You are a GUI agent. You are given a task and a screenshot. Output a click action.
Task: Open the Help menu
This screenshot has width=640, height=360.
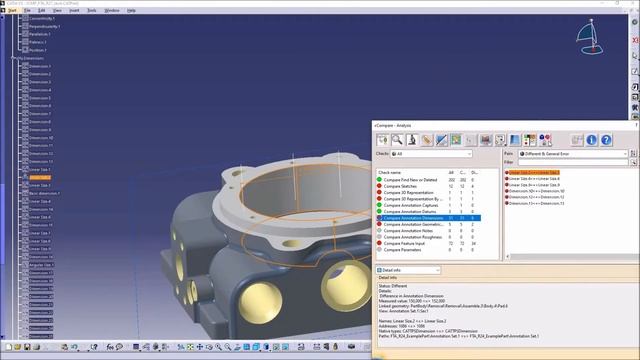tap(131, 10)
